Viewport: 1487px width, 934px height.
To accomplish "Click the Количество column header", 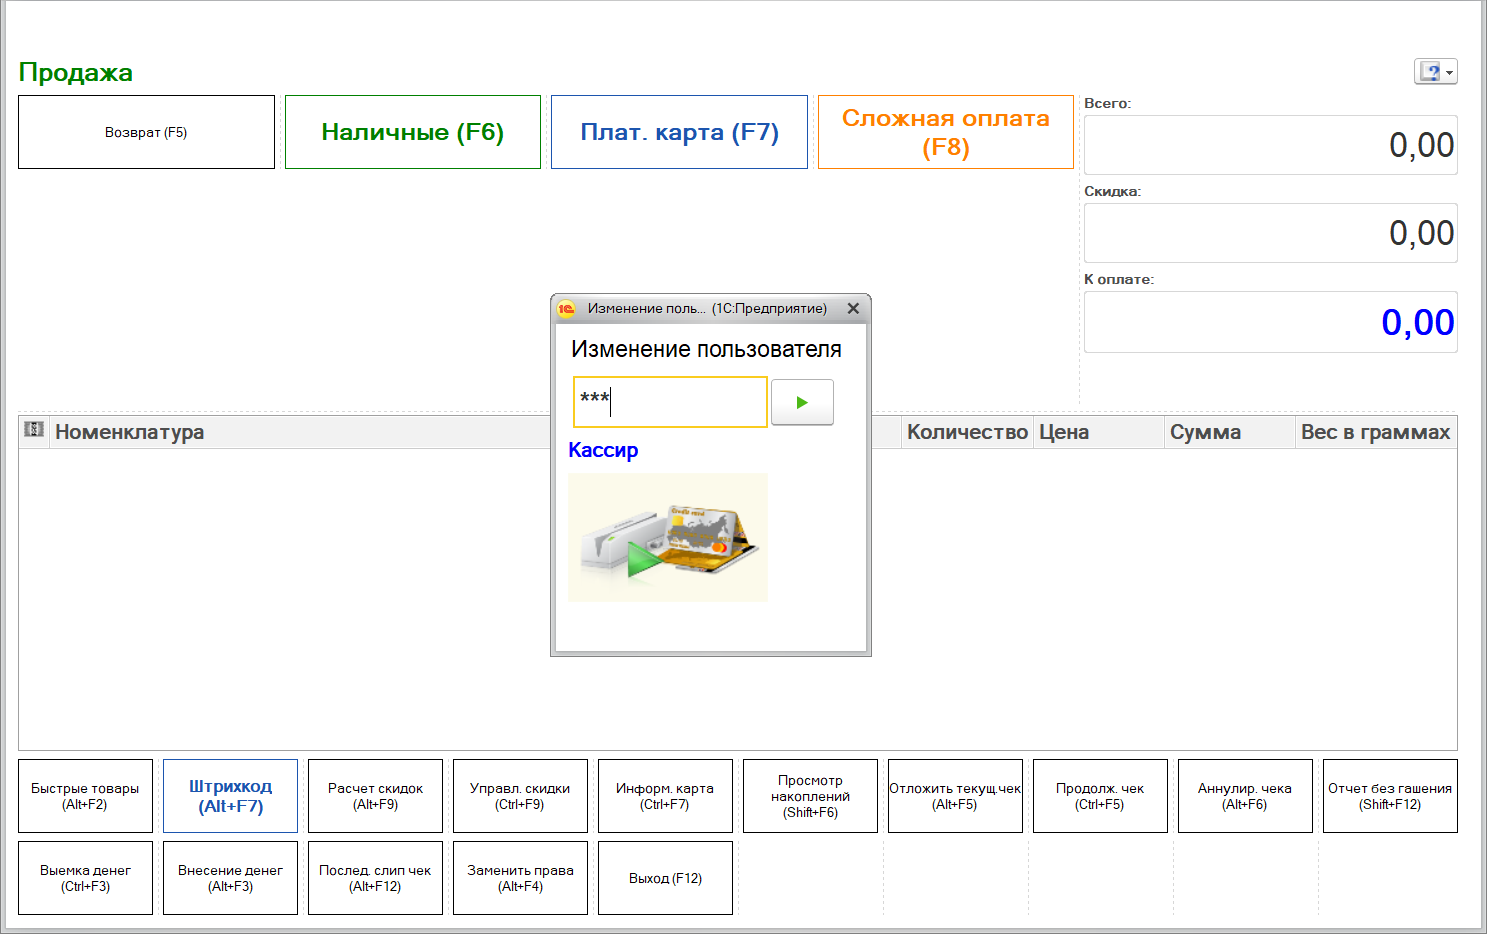I will tap(966, 432).
